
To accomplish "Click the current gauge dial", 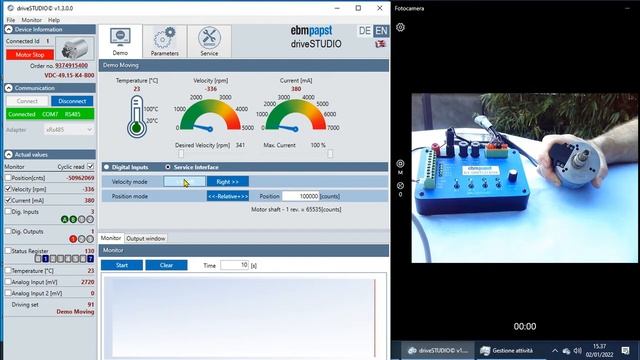I will 296,115.
